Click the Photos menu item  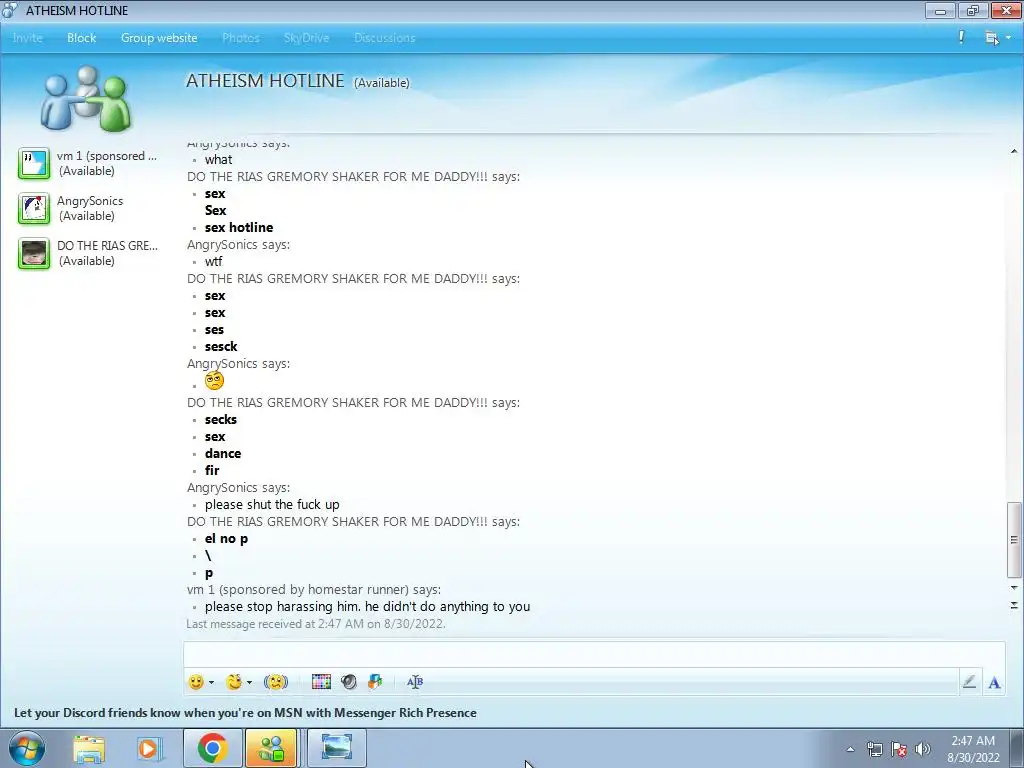241,38
